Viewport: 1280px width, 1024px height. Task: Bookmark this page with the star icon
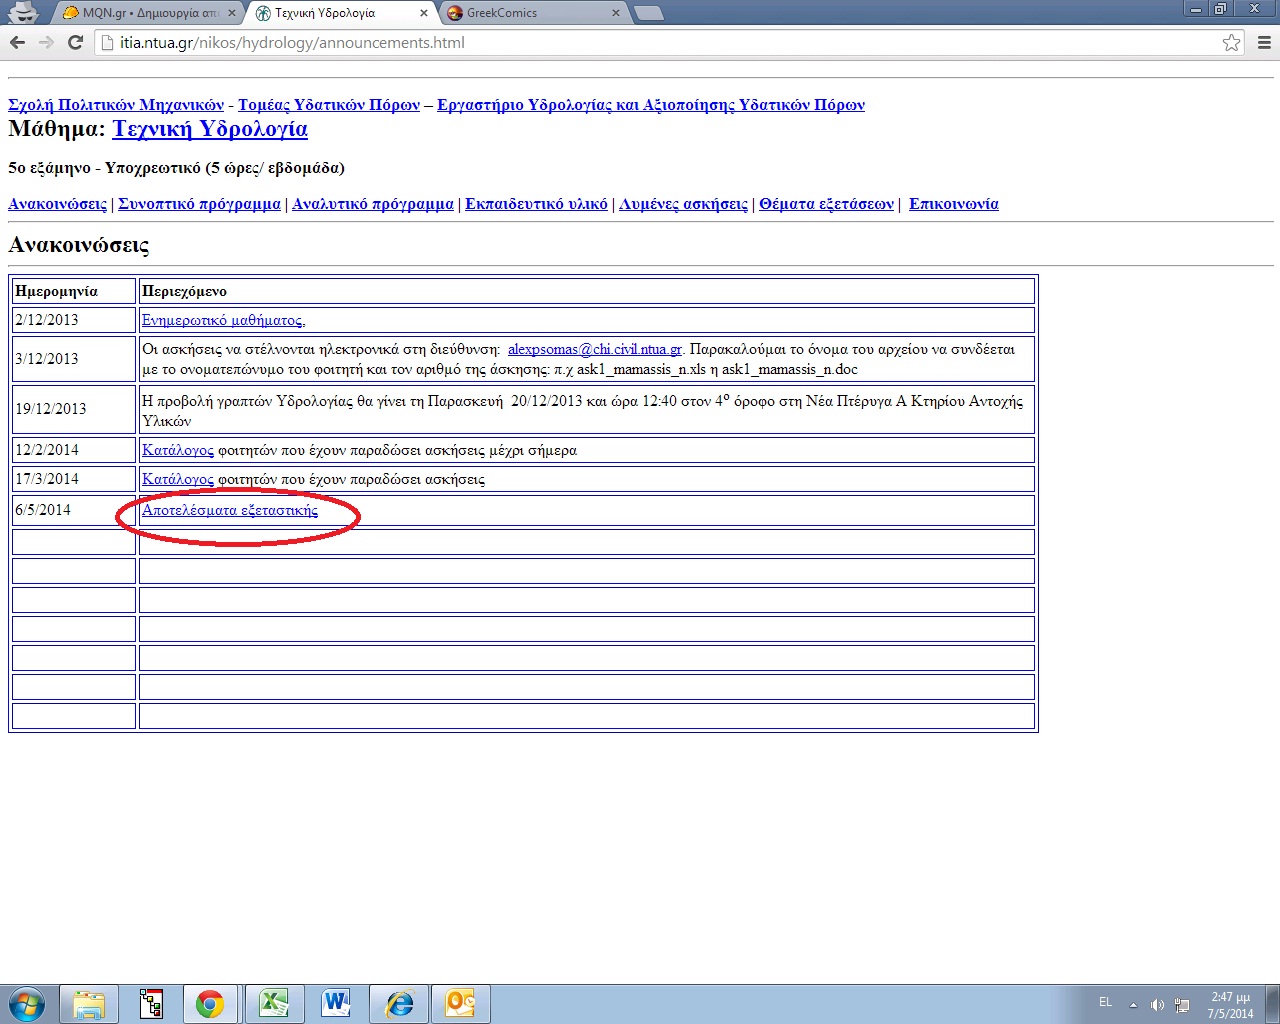pyautogui.click(x=1231, y=42)
